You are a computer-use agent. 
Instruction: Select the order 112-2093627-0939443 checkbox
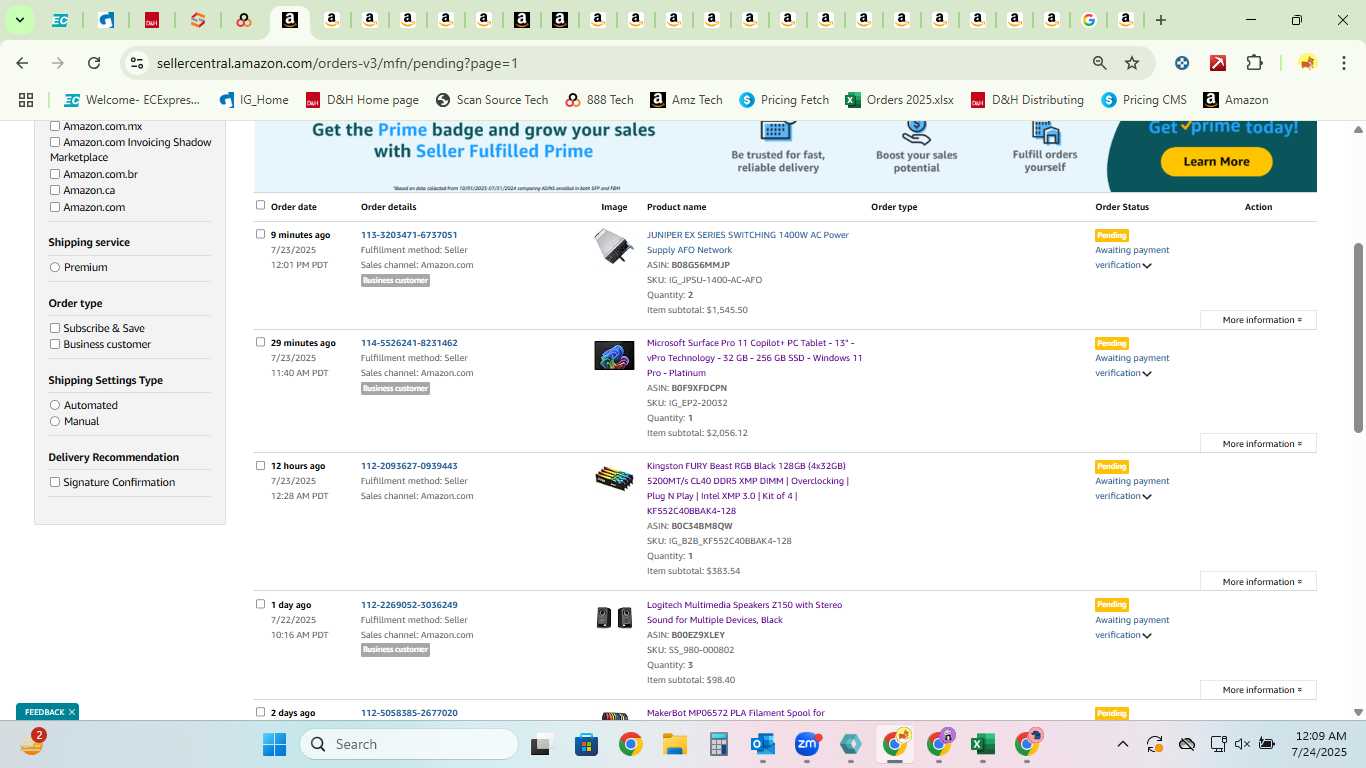(261, 465)
